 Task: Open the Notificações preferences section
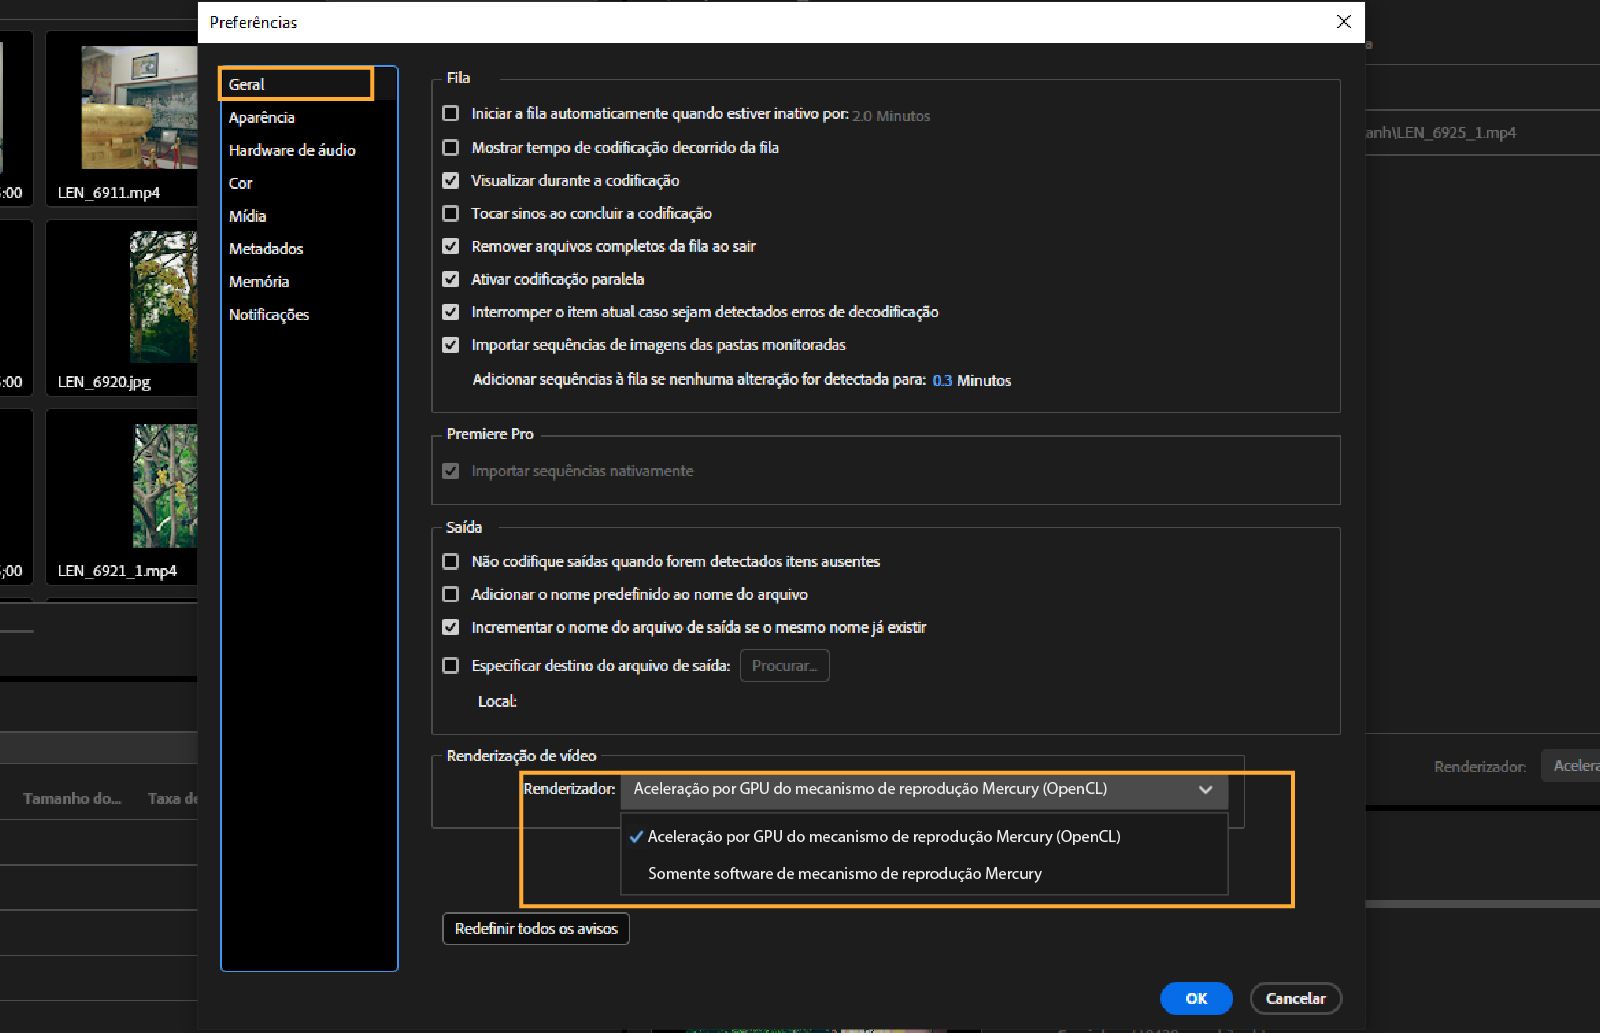tap(270, 314)
